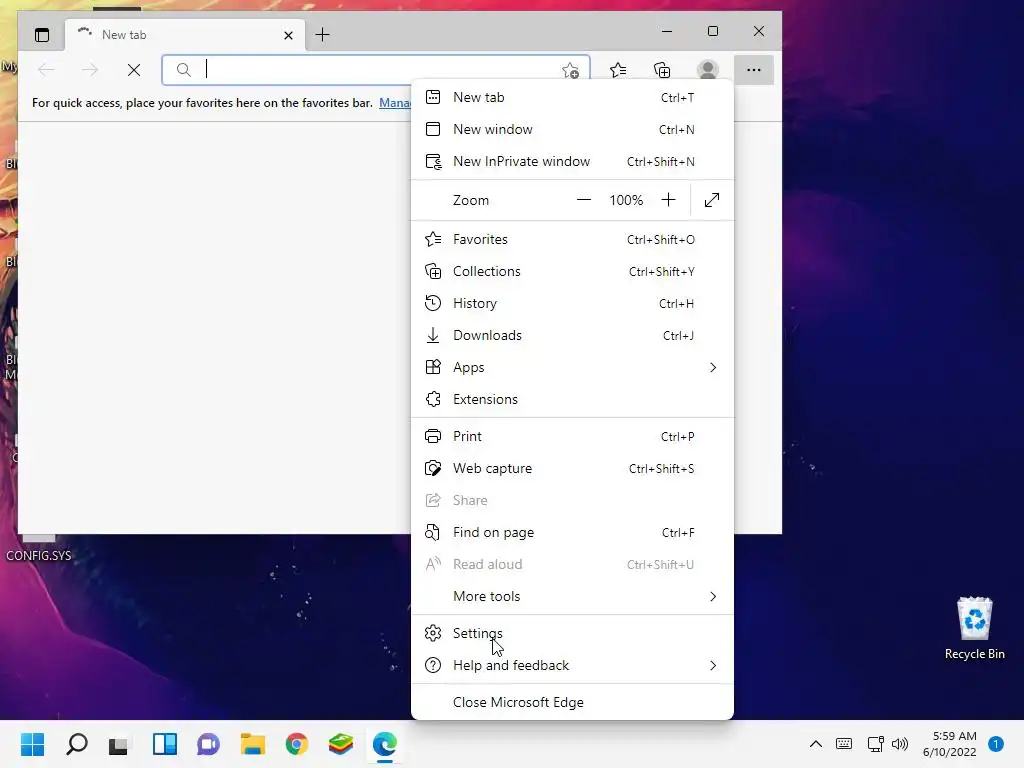Image resolution: width=1024 pixels, height=768 pixels.
Task: Open the clock and date flyout
Action: [950, 744]
